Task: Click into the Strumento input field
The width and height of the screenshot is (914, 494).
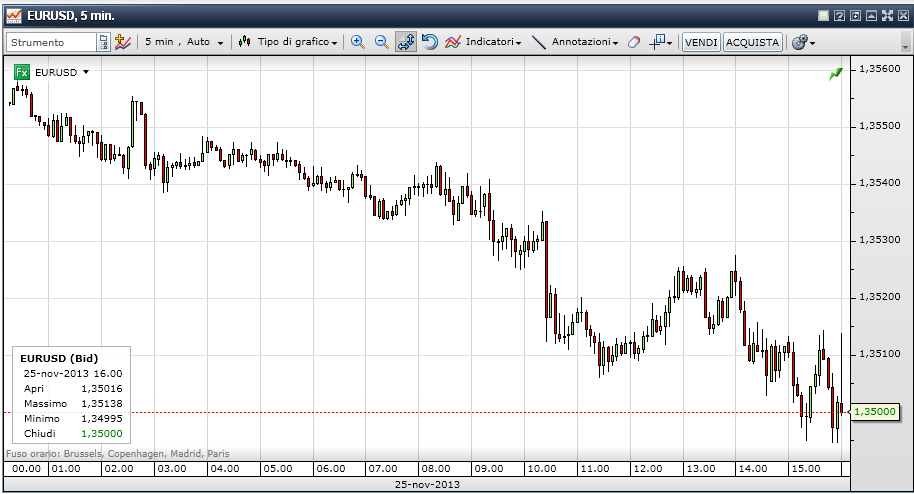Action: [x=52, y=42]
